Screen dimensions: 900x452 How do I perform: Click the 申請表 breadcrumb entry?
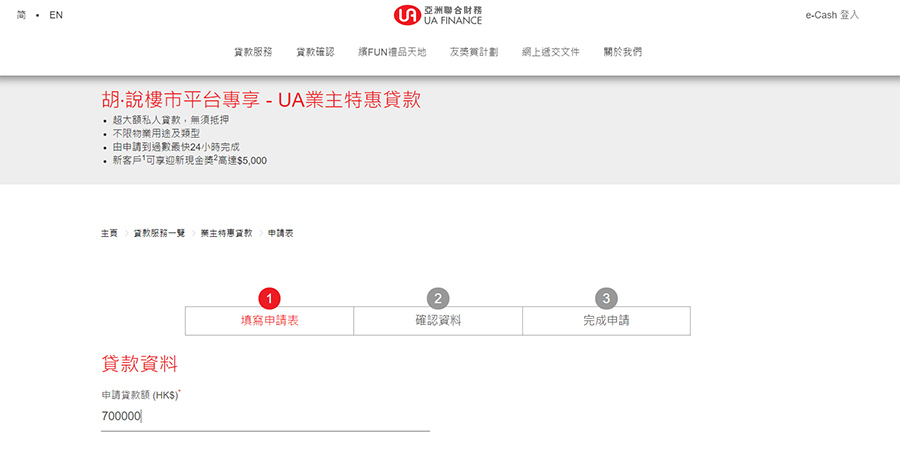click(281, 233)
